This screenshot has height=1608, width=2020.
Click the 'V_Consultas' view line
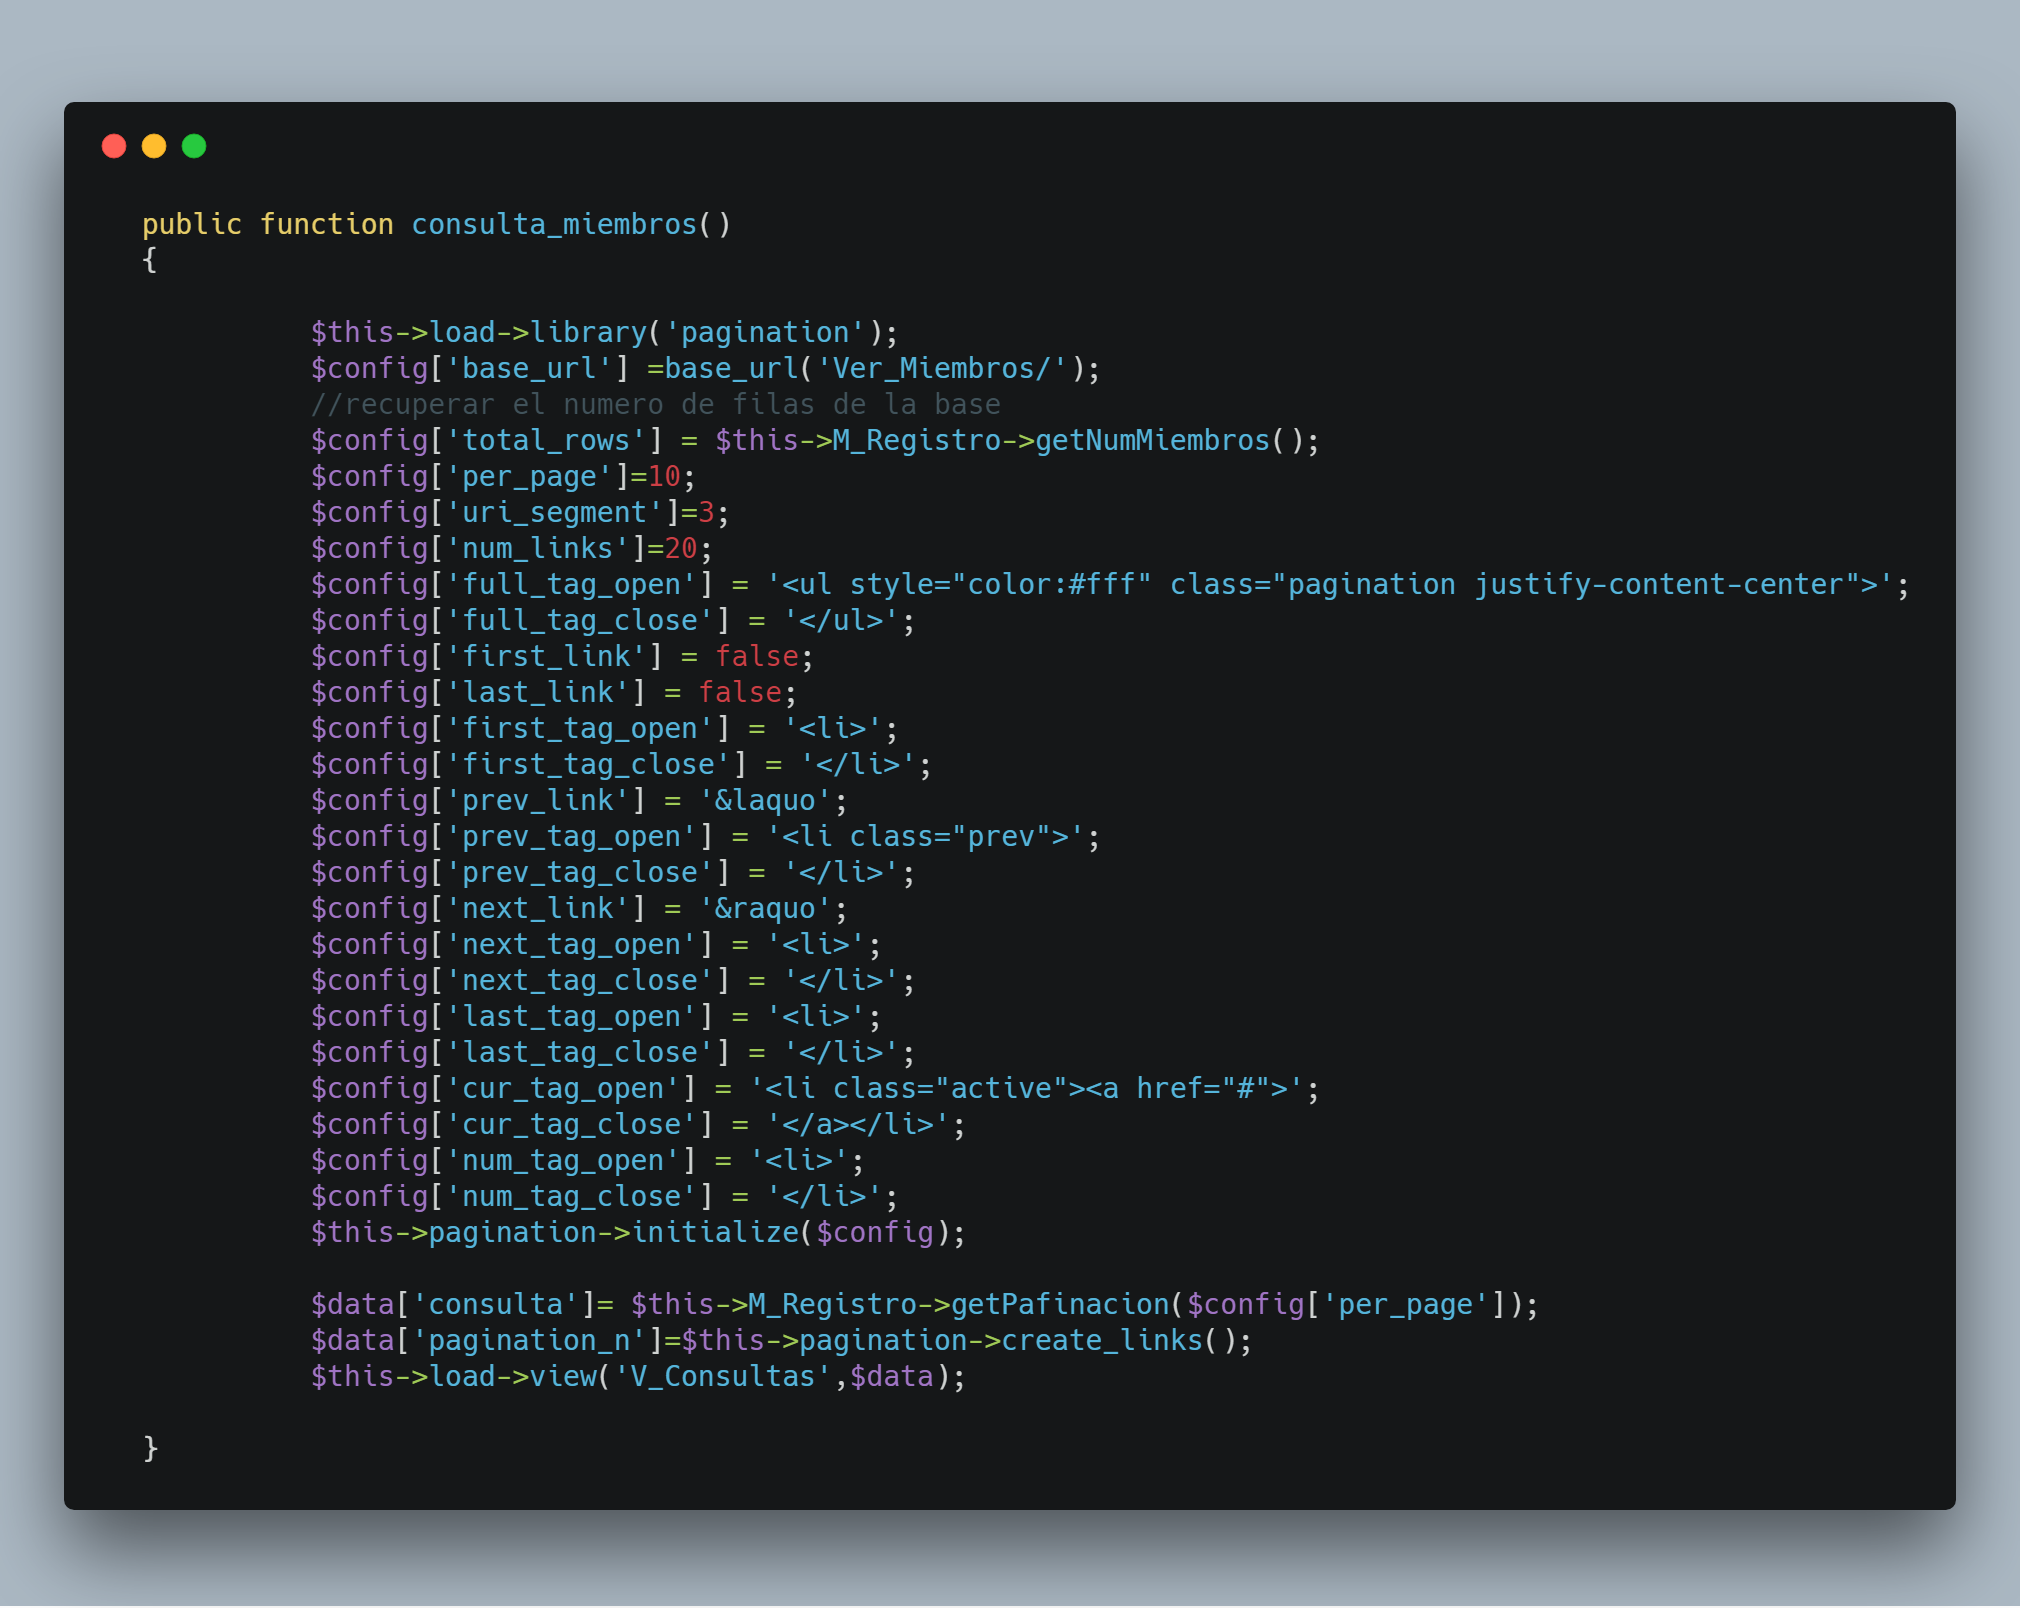tap(638, 1376)
